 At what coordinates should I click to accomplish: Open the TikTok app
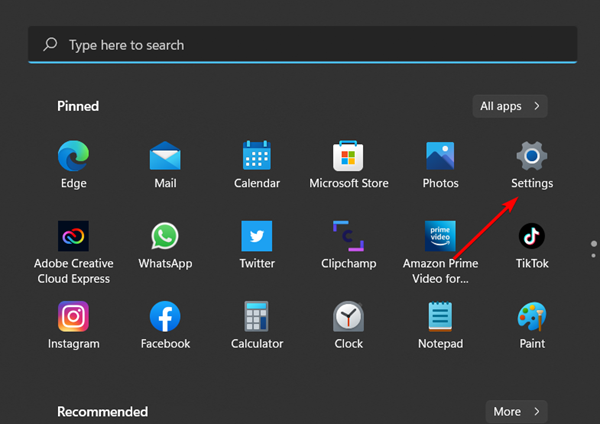(531, 237)
